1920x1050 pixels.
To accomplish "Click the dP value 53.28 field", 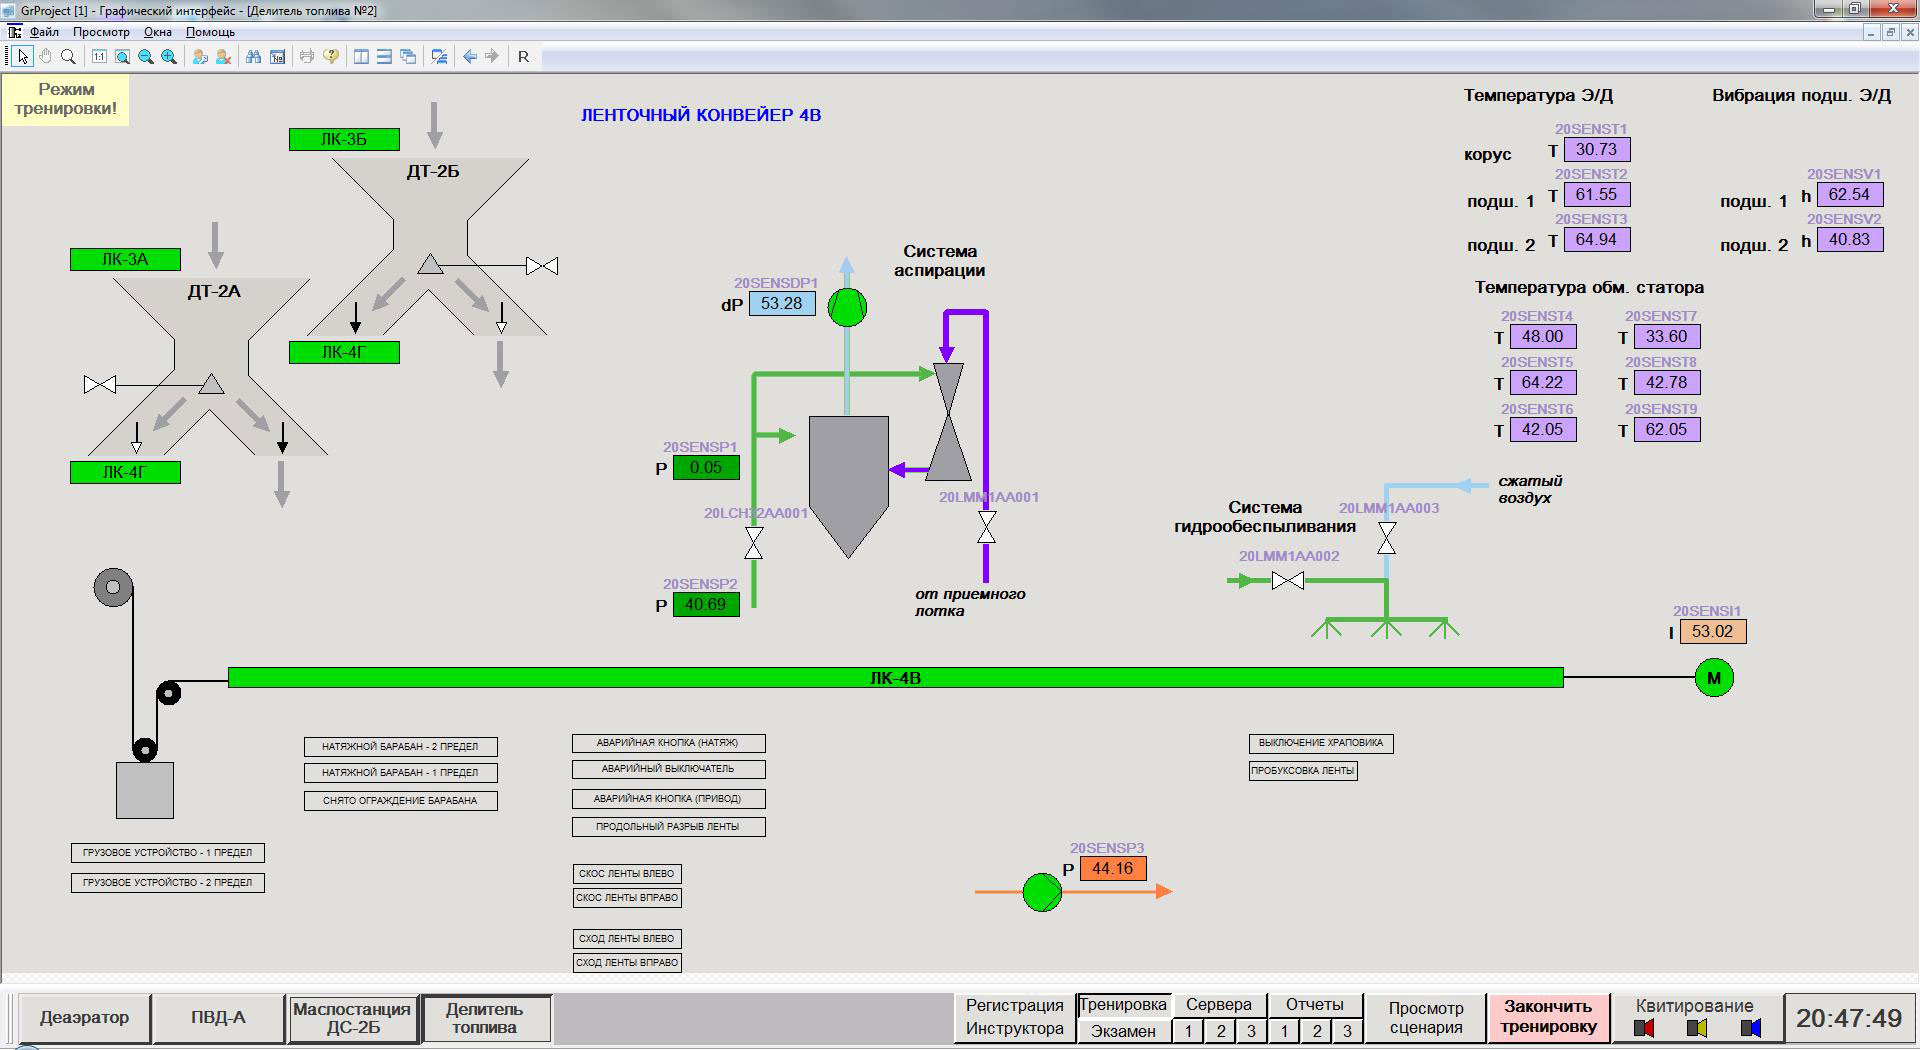I will [782, 304].
